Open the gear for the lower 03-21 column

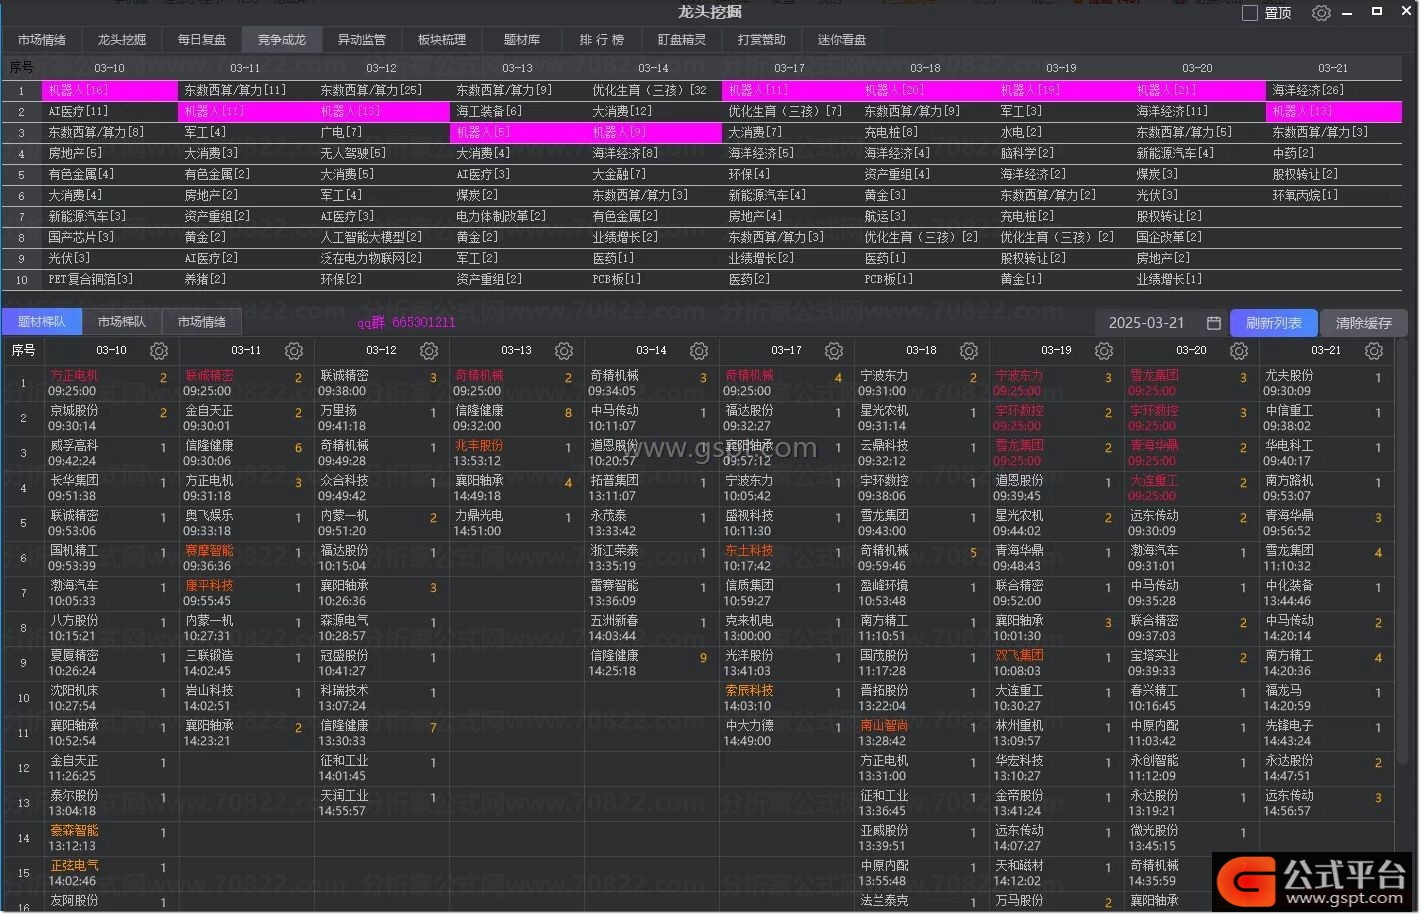[x=1374, y=351]
